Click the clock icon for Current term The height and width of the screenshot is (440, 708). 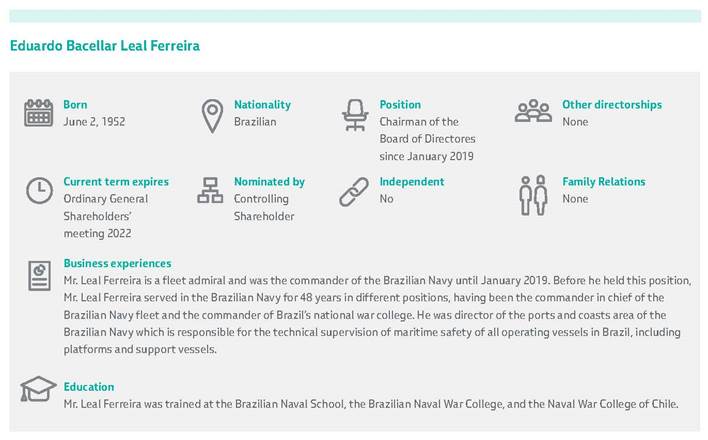click(x=38, y=190)
